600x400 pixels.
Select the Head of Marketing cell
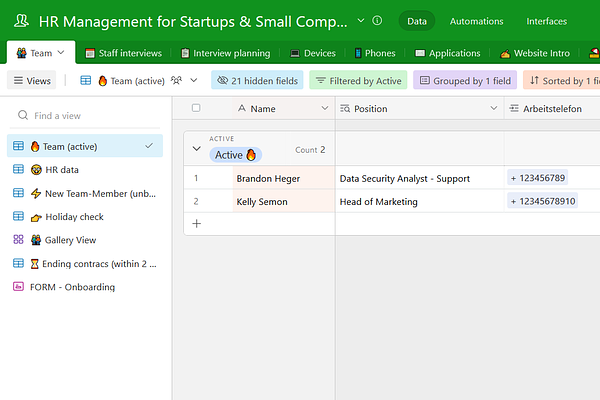(420, 201)
